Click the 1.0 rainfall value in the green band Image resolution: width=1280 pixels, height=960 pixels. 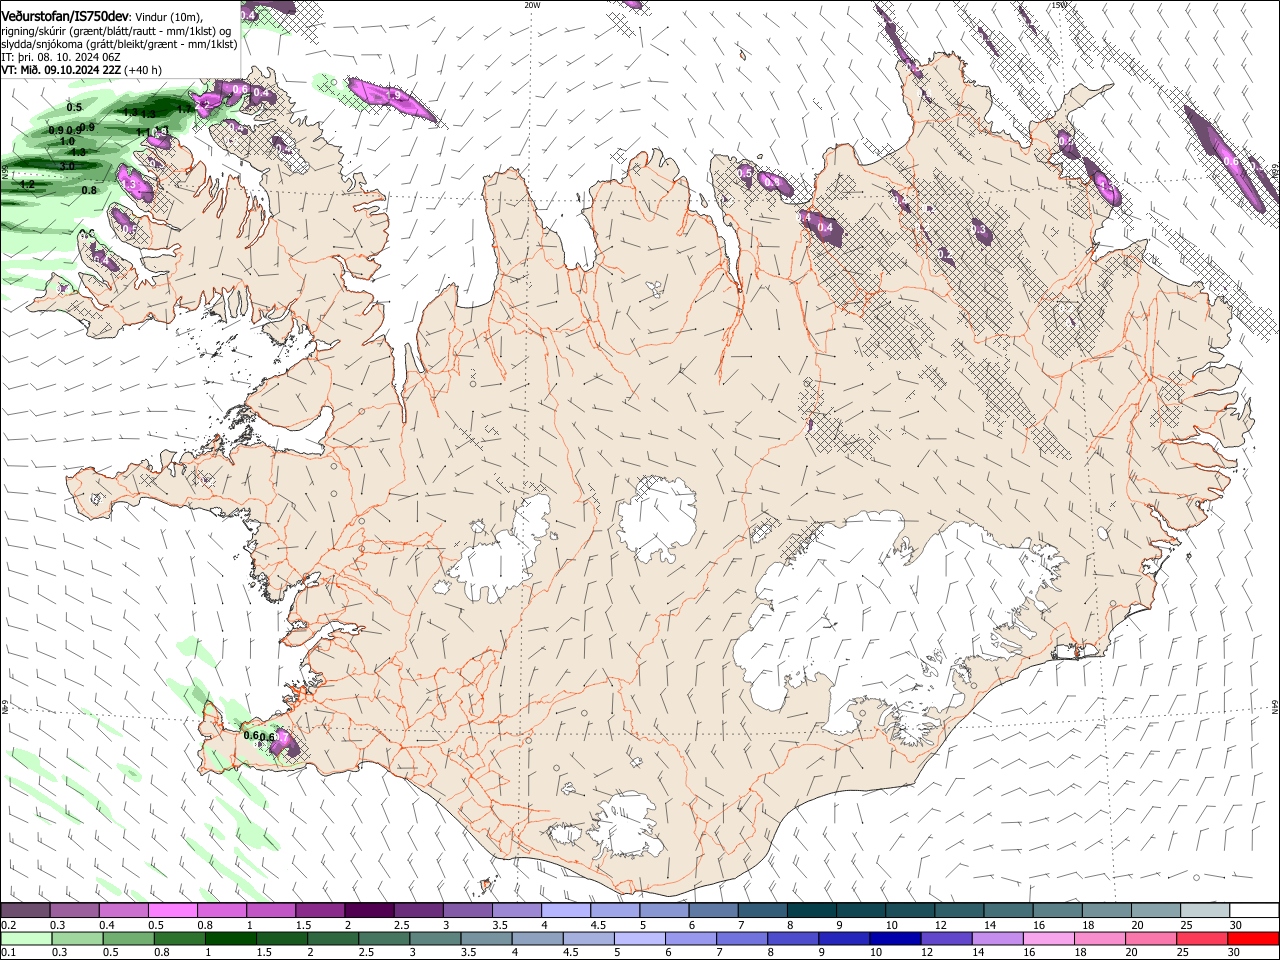pyautogui.click(x=67, y=142)
